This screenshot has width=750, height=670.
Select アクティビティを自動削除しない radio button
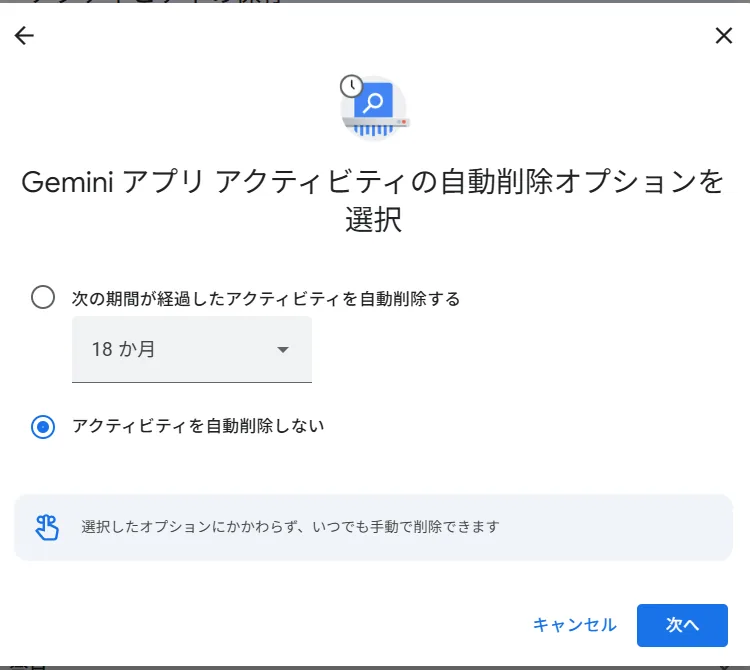pos(43,427)
